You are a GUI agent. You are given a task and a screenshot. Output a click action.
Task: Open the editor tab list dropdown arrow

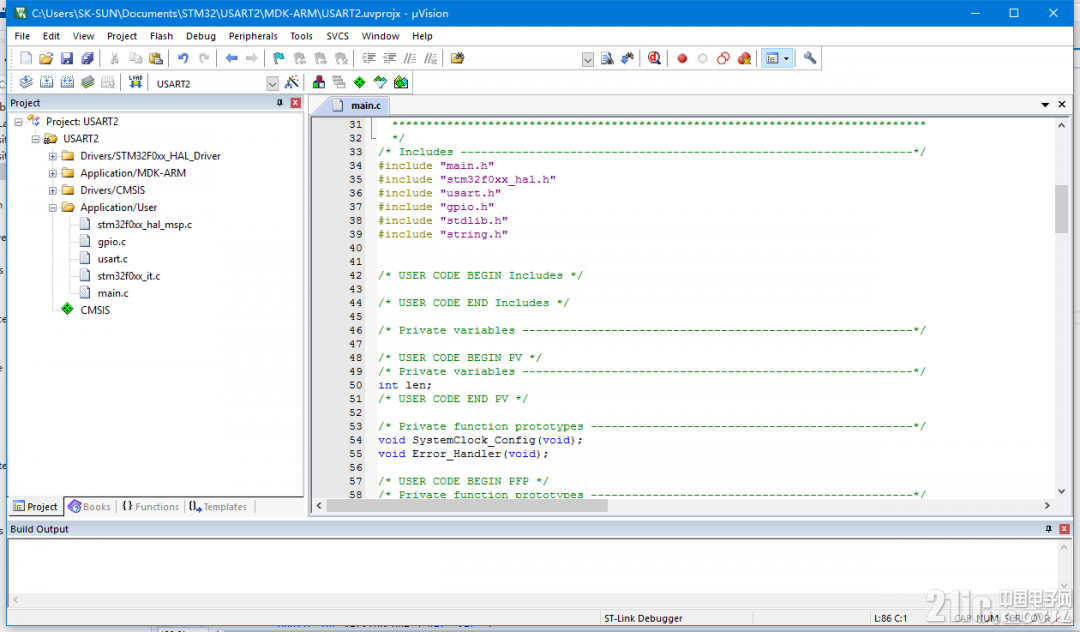pos(1045,105)
